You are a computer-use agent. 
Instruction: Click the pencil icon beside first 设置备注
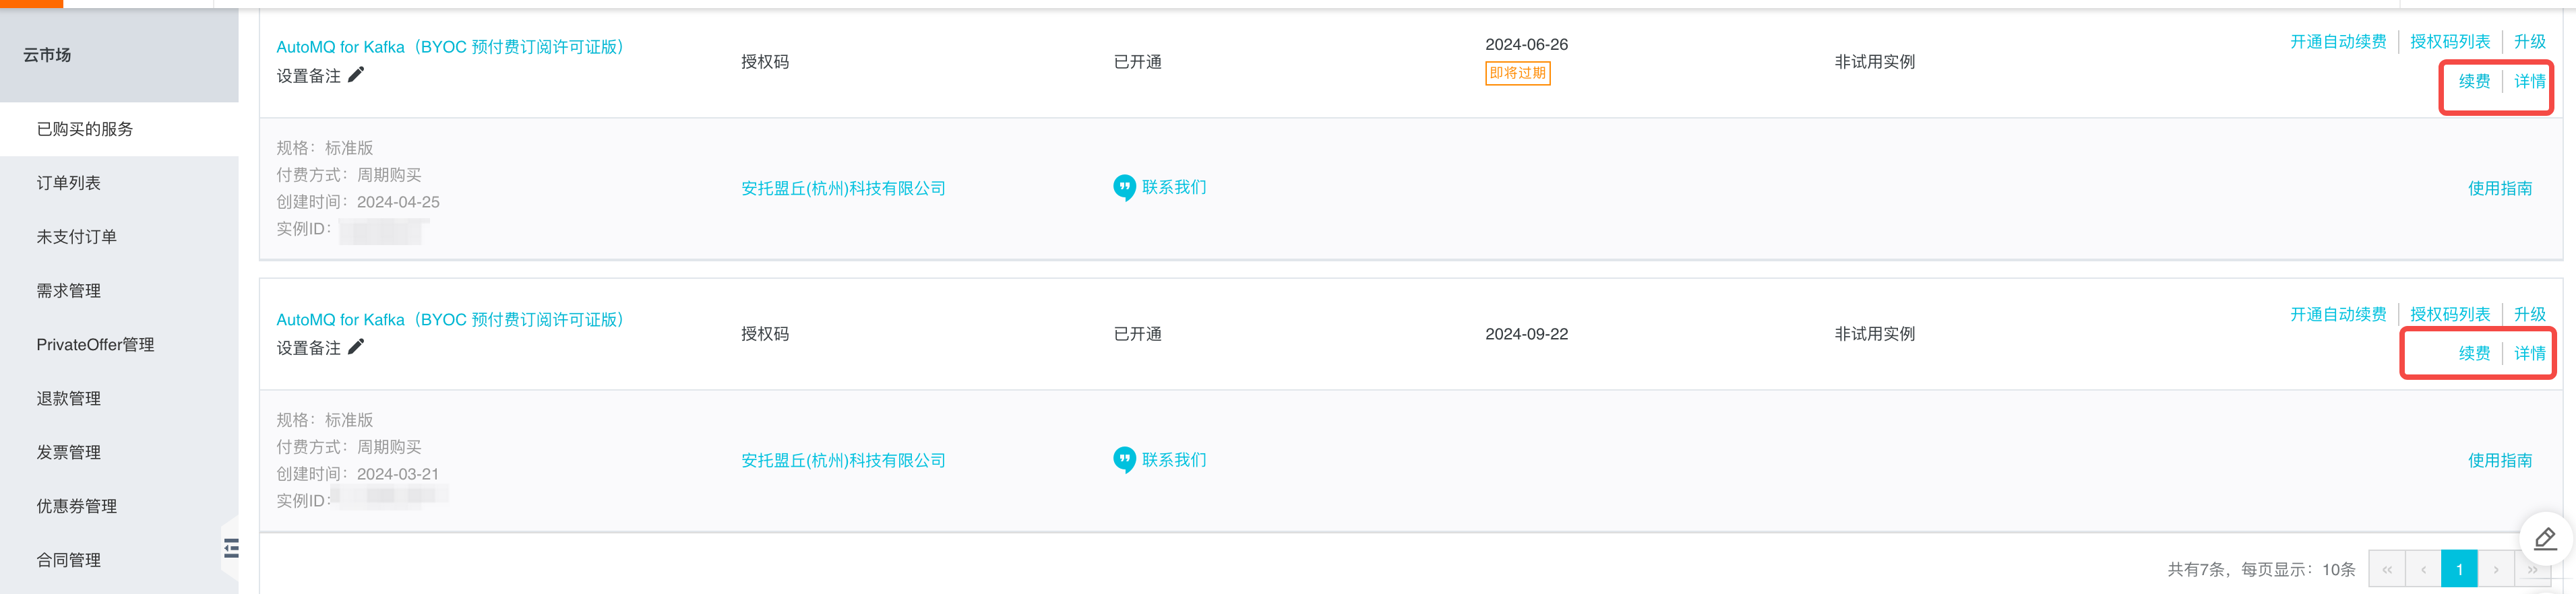tap(356, 74)
